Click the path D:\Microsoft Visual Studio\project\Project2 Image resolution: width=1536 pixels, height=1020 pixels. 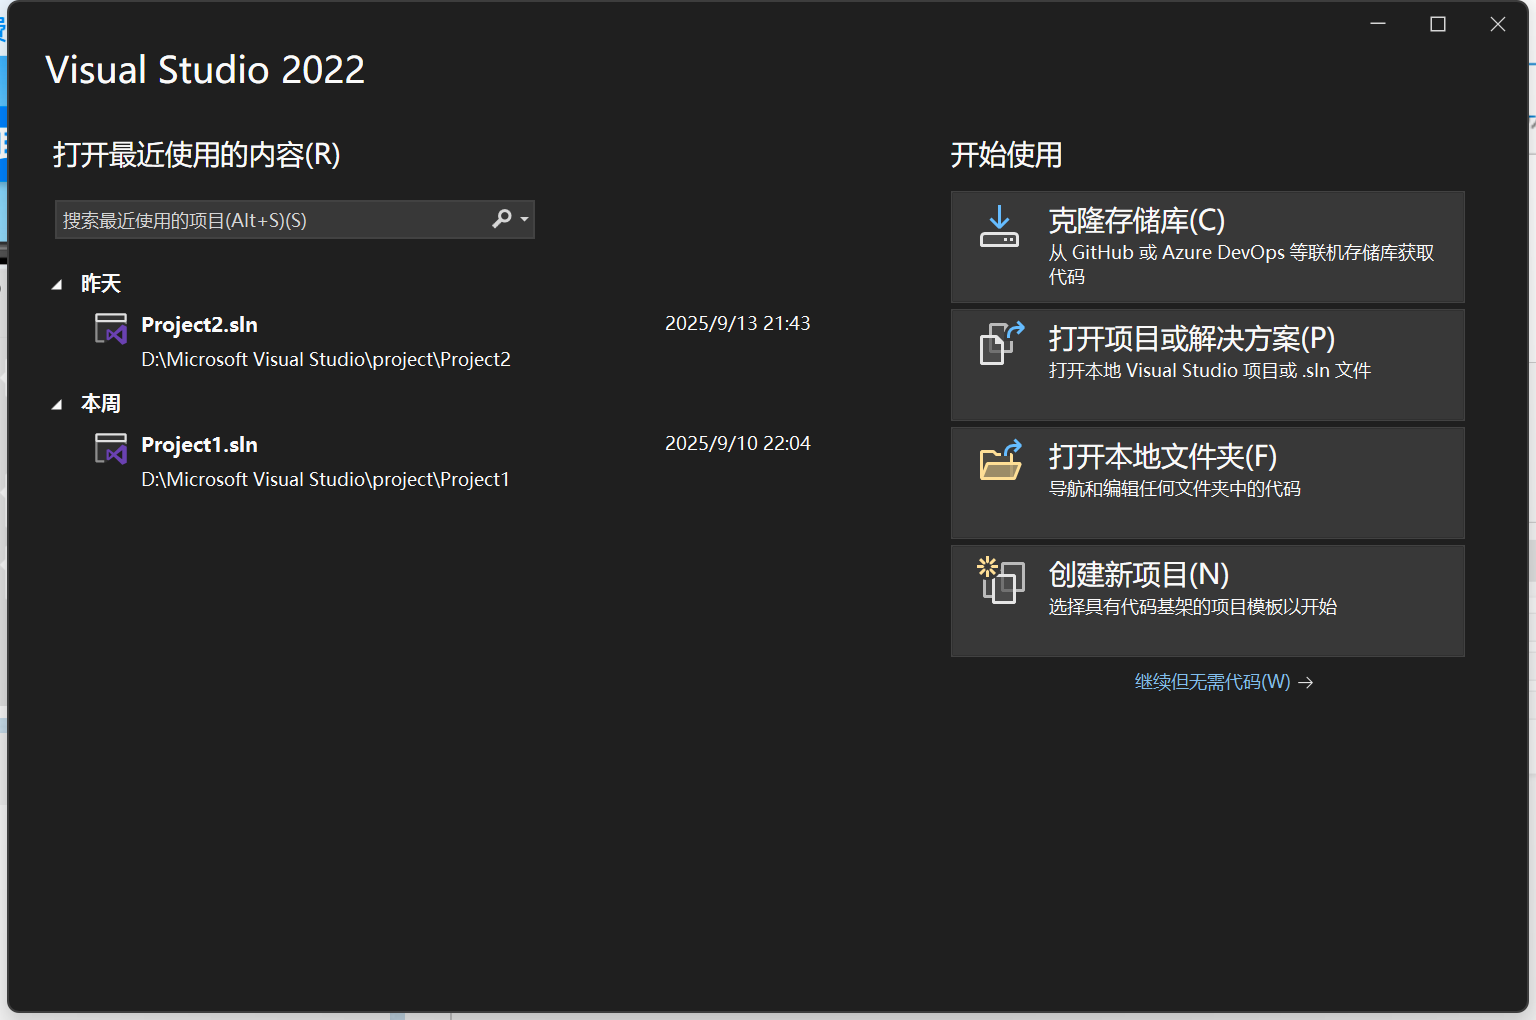click(326, 359)
